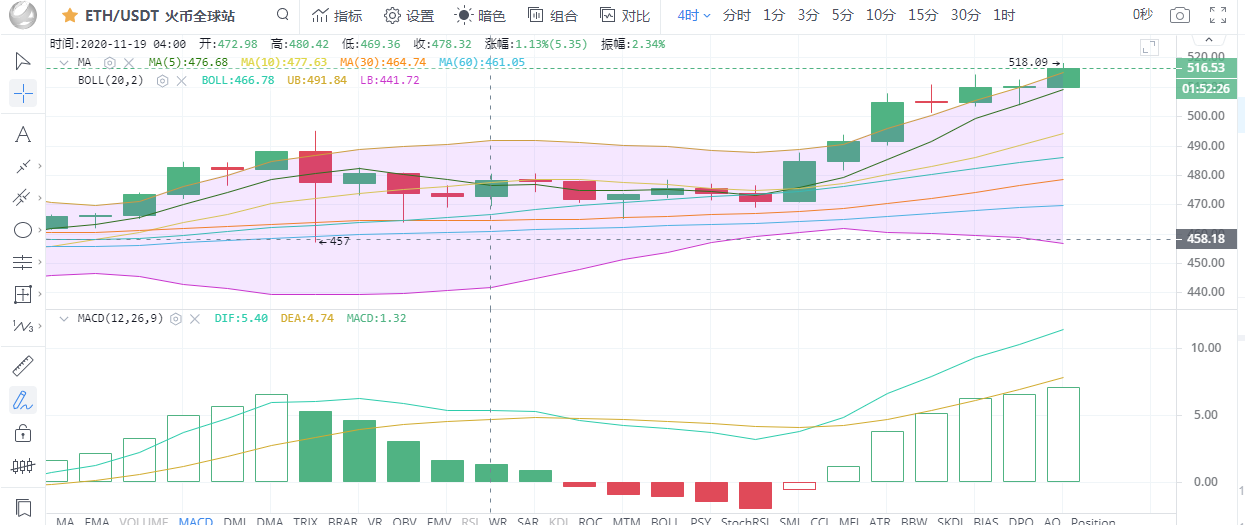Remove the MACD indicator
The width and height of the screenshot is (1245, 525).
[x=194, y=318]
